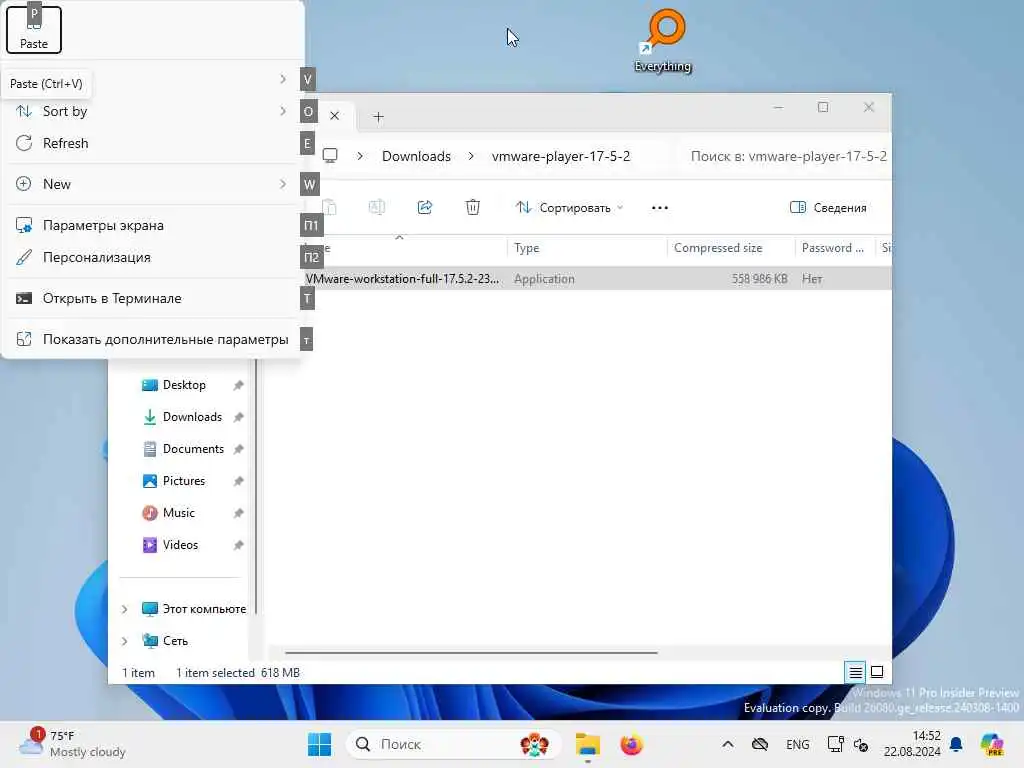The height and width of the screenshot is (768, 1024).
Task: Expand the Sort by submenu chevron
Action: [x=283, y=112]
